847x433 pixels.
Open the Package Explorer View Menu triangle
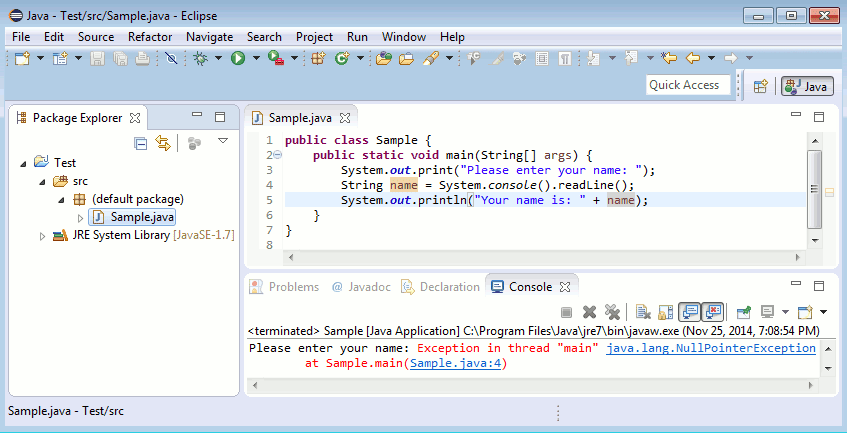point(223,141)
